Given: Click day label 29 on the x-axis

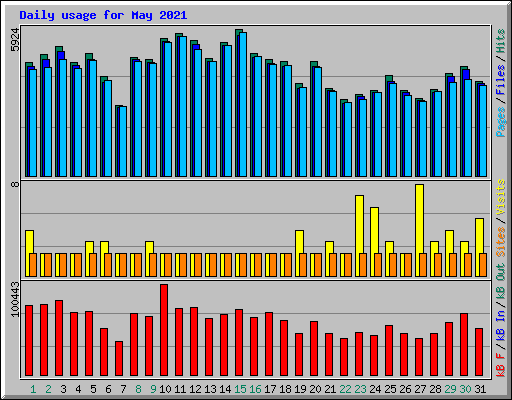Looking at the screenshot, I should click(450, 389).
